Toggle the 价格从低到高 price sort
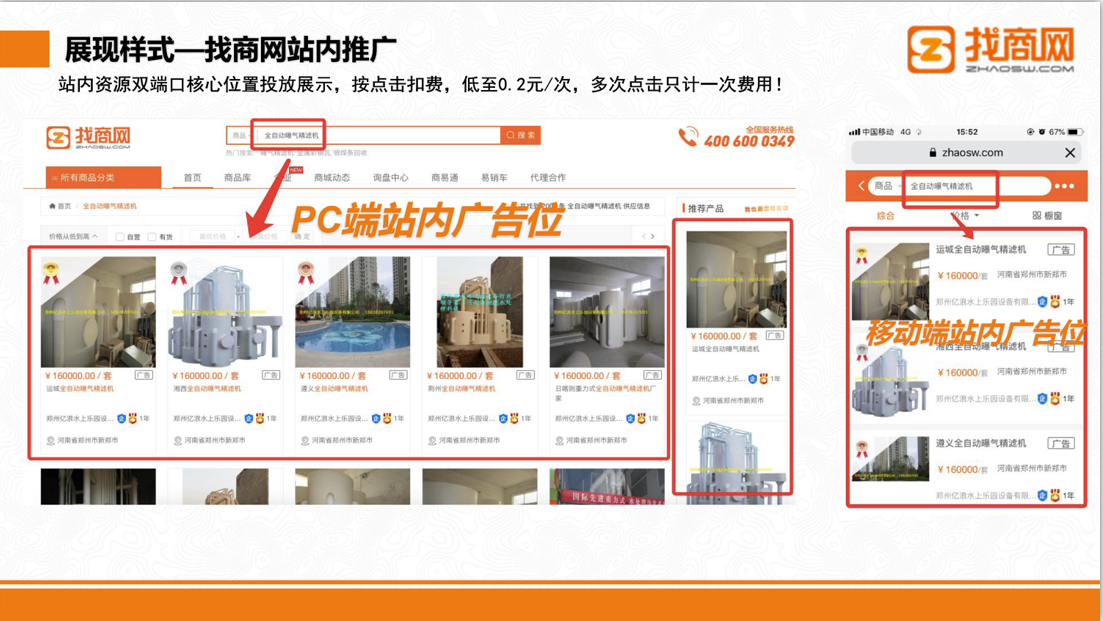Image resolution: width=1103 pixels, height=621 pixels. click(73, 236)
